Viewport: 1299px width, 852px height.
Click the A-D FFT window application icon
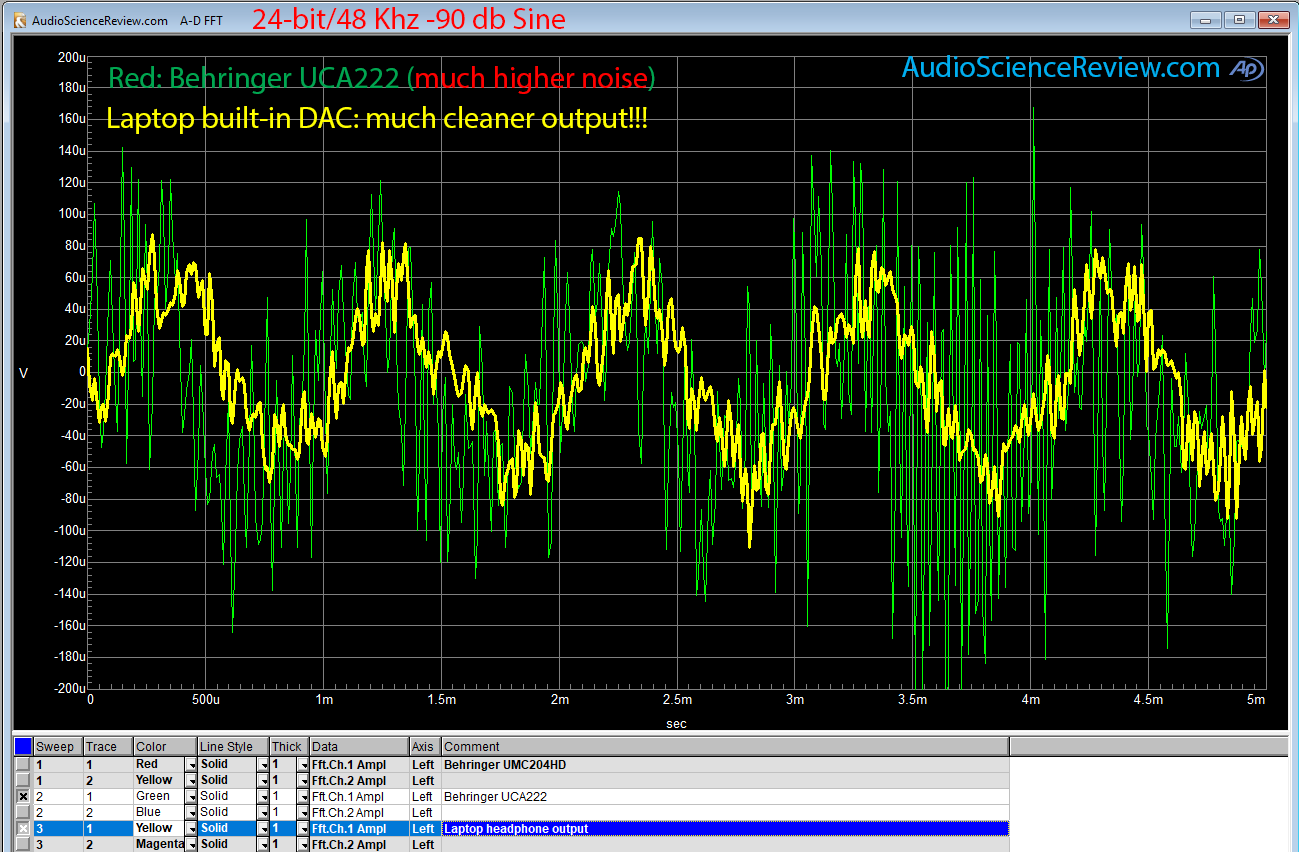[x=19, y=19]
